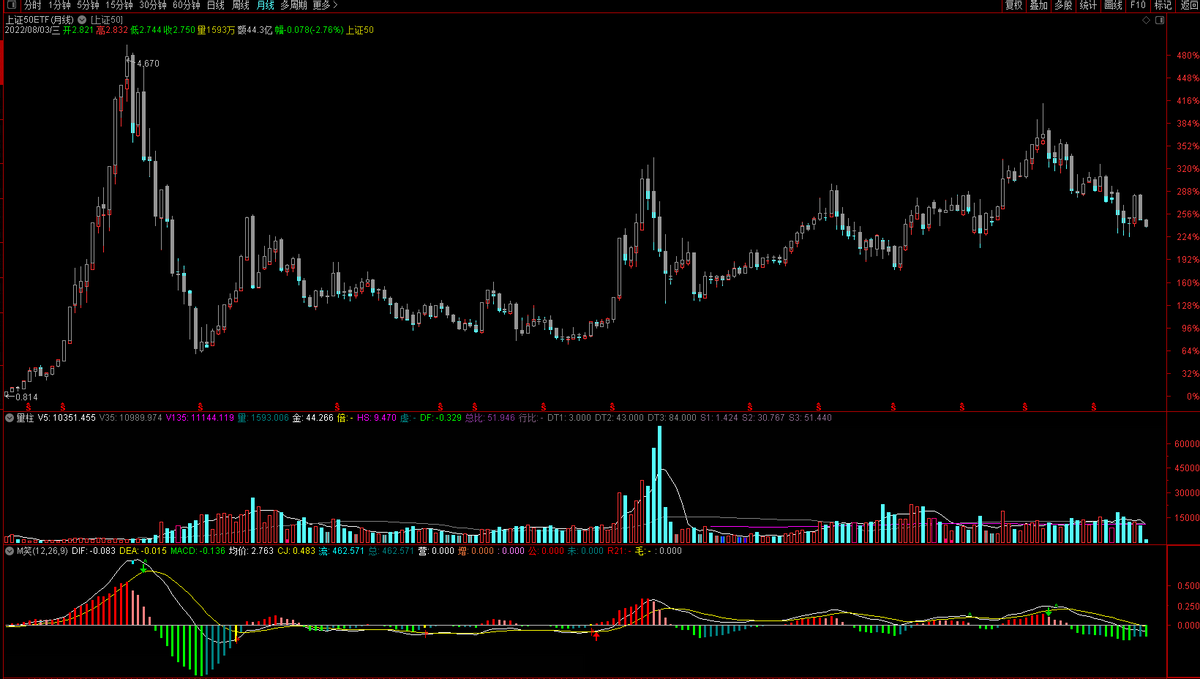
Task: Click the DEA: -0.015 readout
Action: click(x=142, y=550)
